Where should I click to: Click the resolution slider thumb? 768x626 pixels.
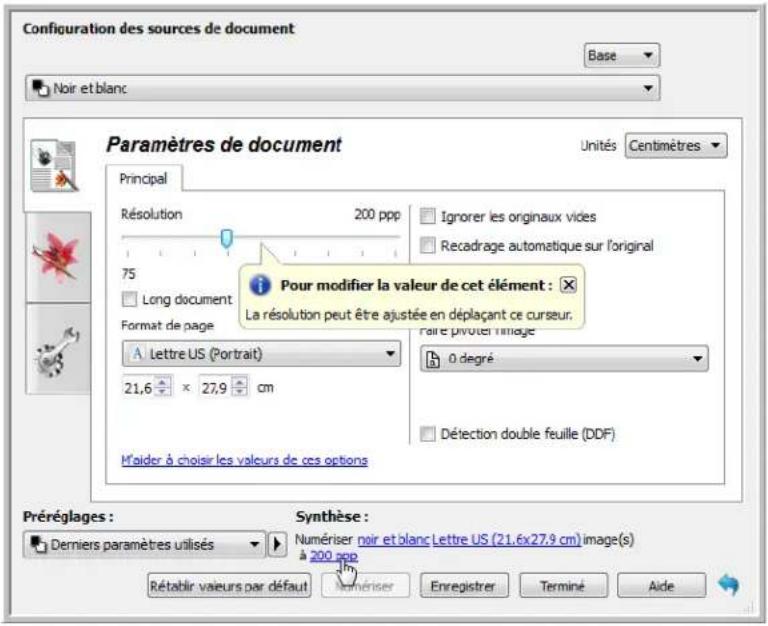pyautogui.click(x=226, y=239)
